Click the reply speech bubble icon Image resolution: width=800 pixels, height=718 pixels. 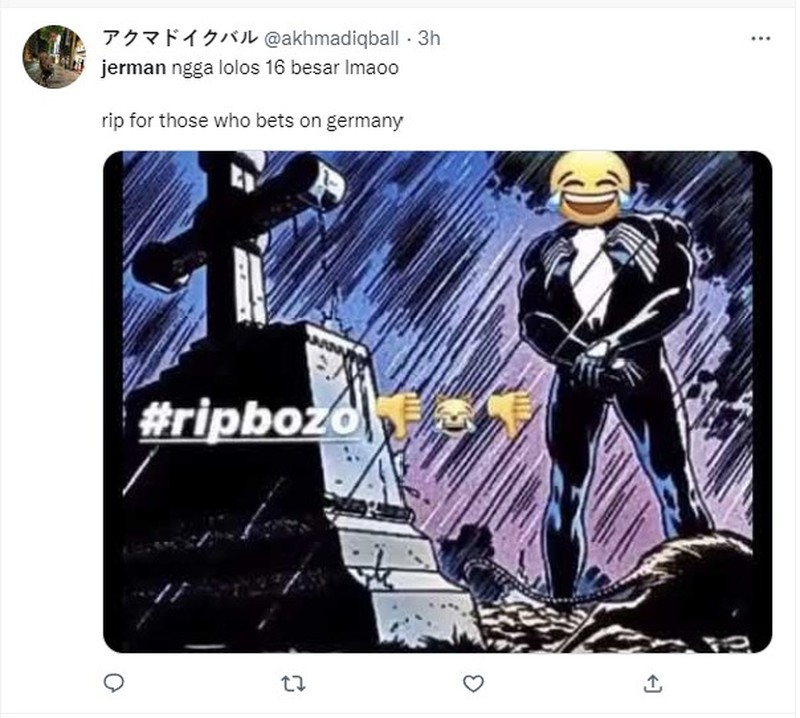(114, 683)
